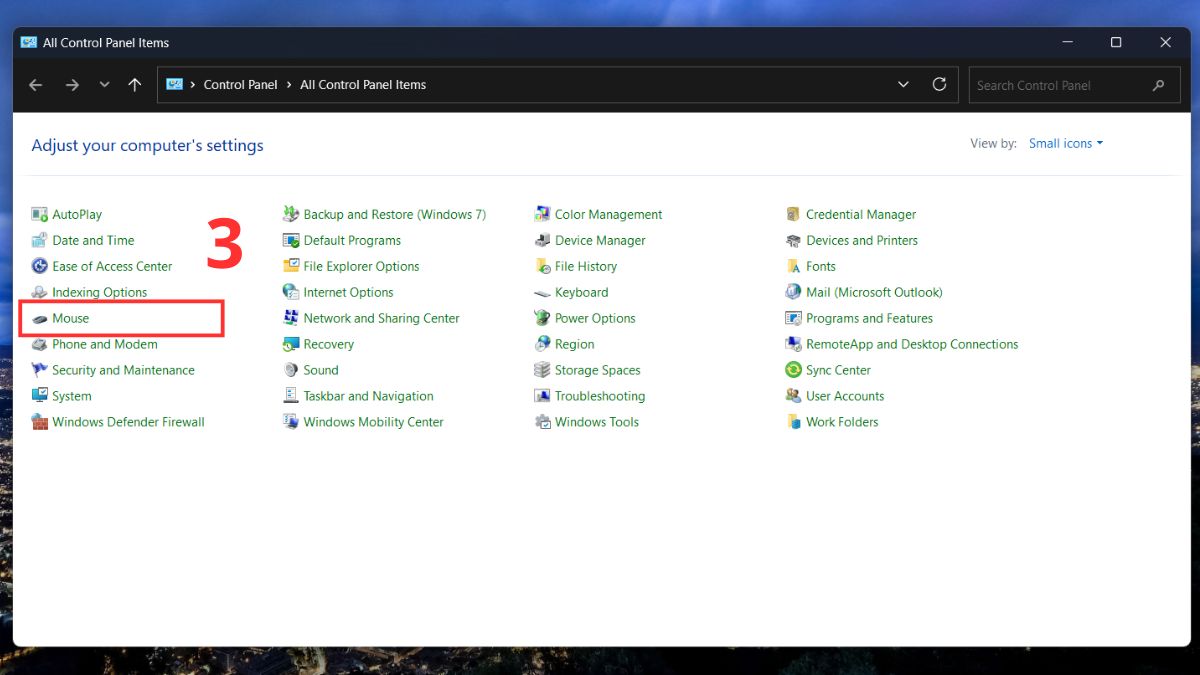
Task: Navigate back using the Back arrow
Action: 36,85
